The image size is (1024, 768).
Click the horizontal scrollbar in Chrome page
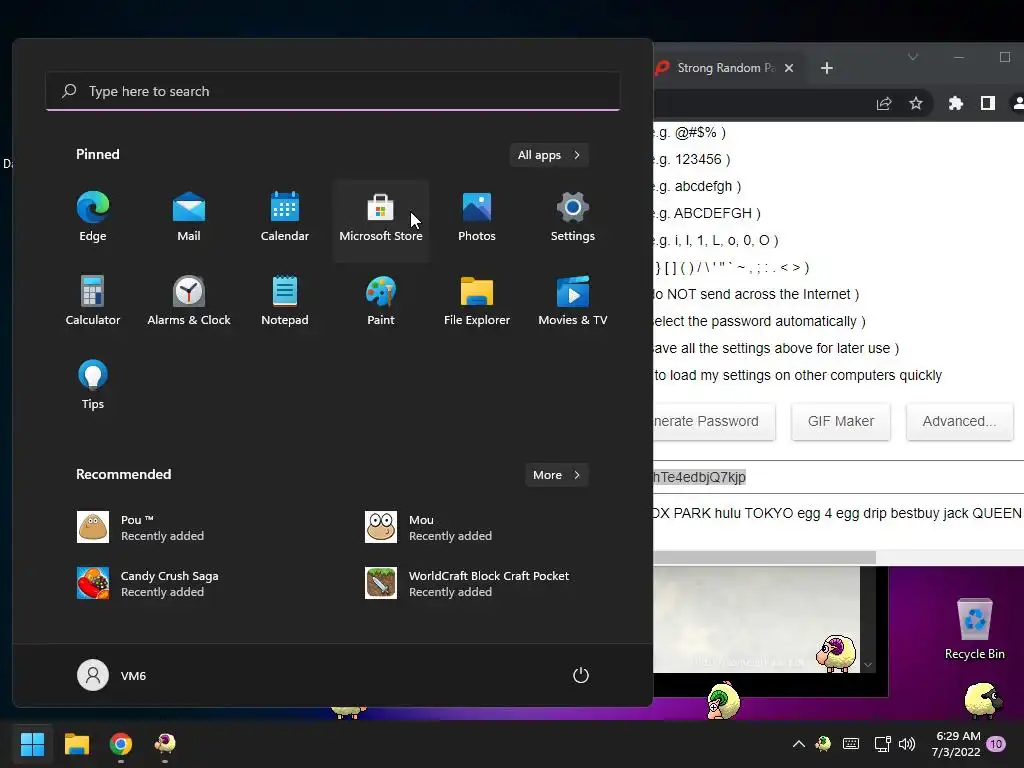[764, 557]
